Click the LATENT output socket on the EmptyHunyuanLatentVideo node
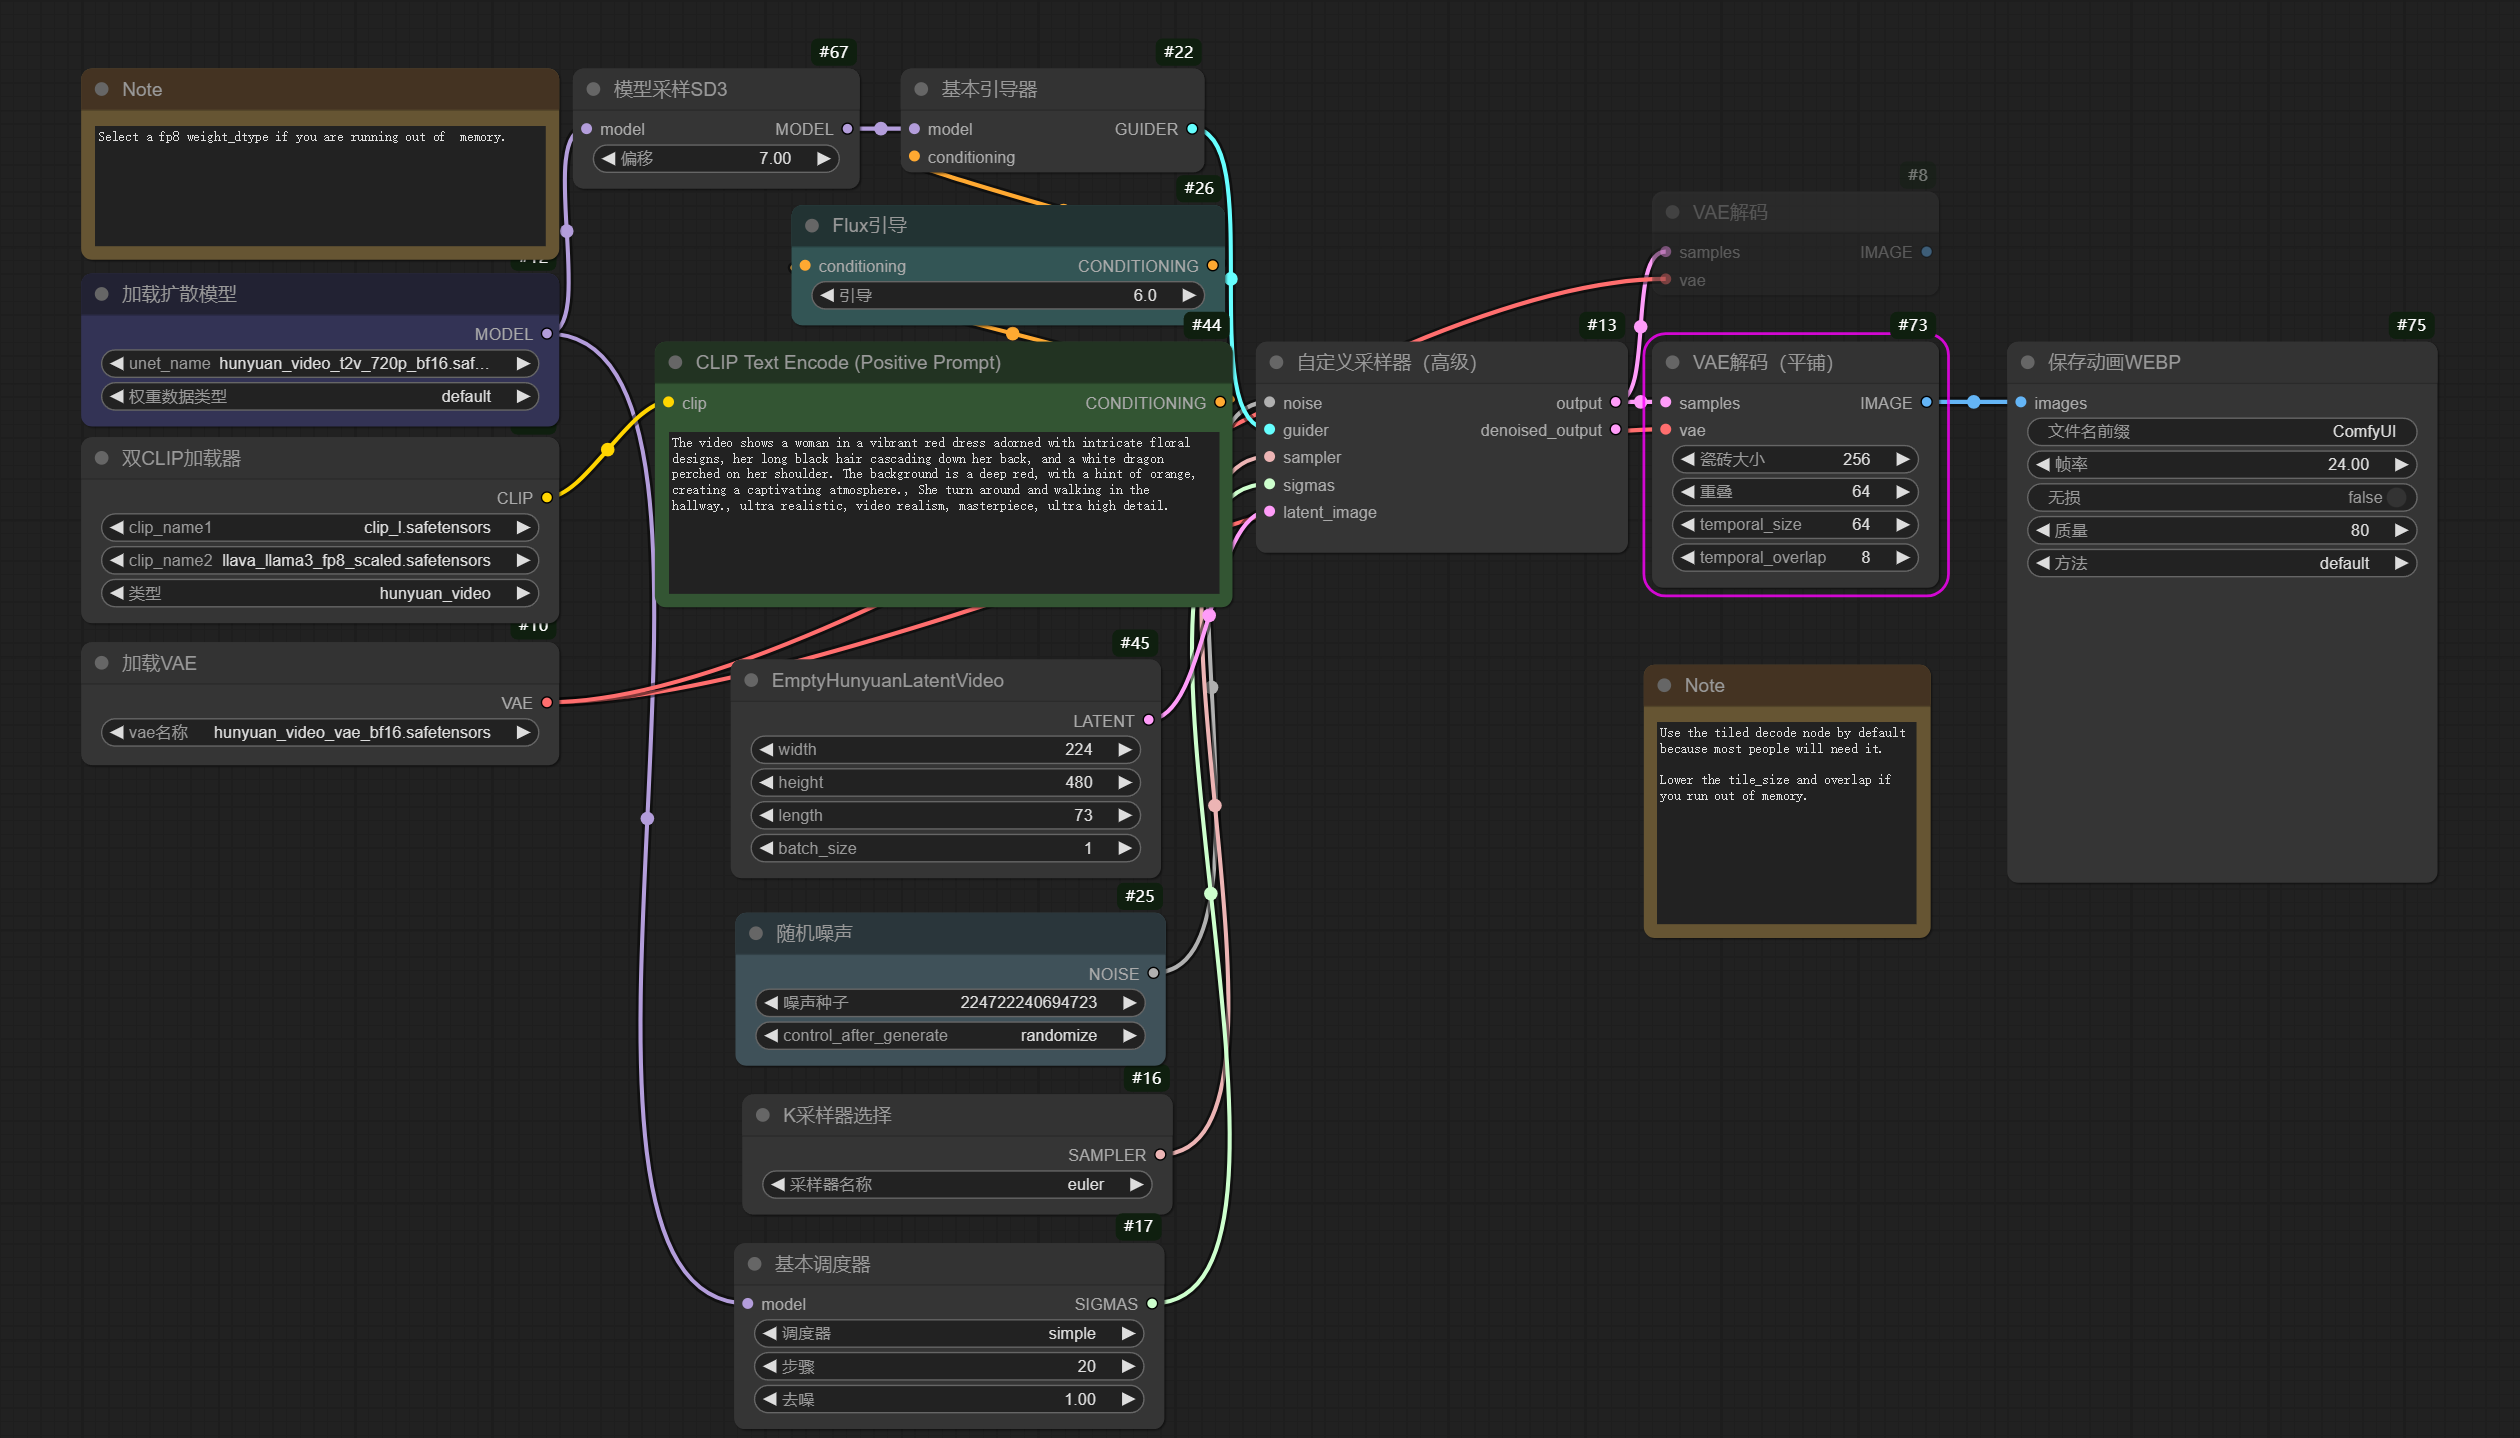The height and width of the screenshot is (1438, 2520). point(1149,720)
